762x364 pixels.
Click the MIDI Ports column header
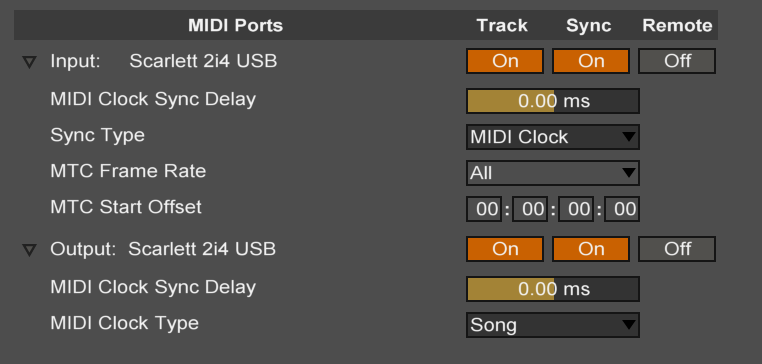click(x=236, y=25)
